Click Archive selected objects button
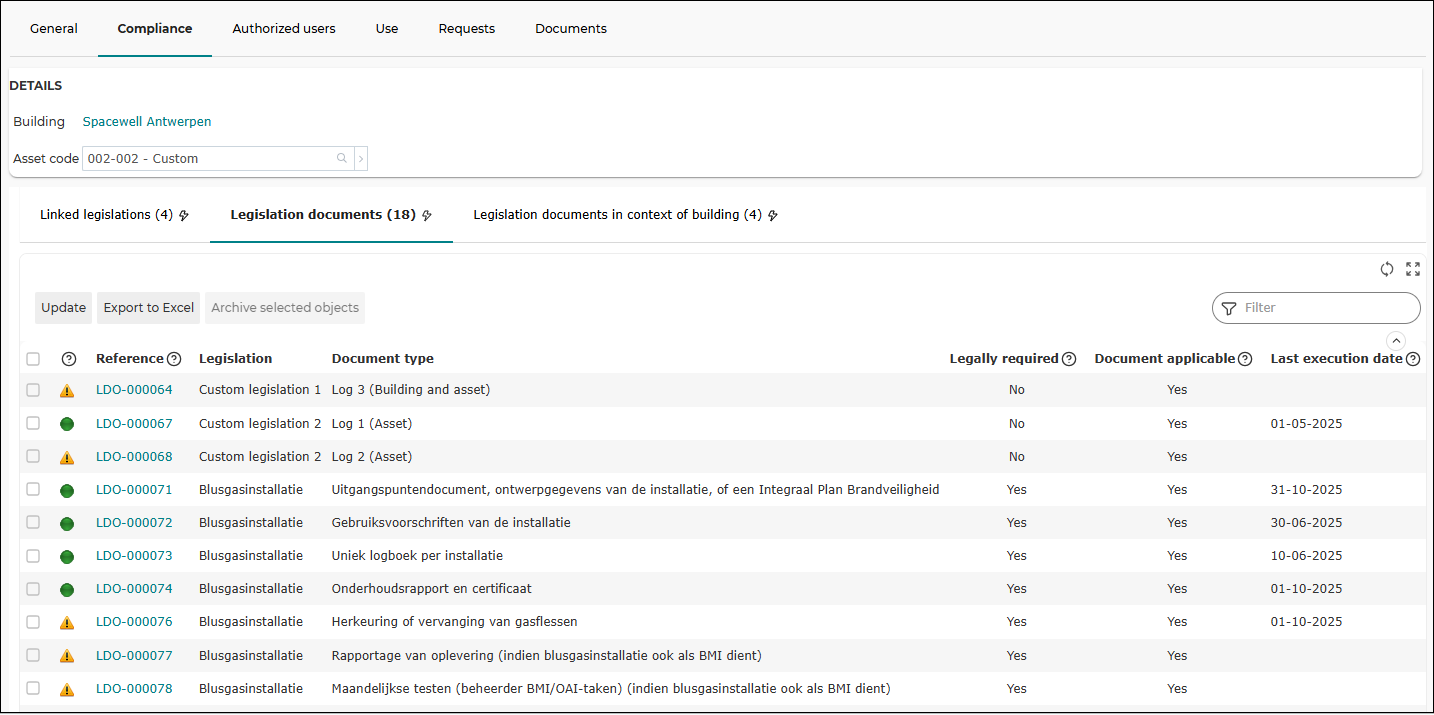 (285, 308)
